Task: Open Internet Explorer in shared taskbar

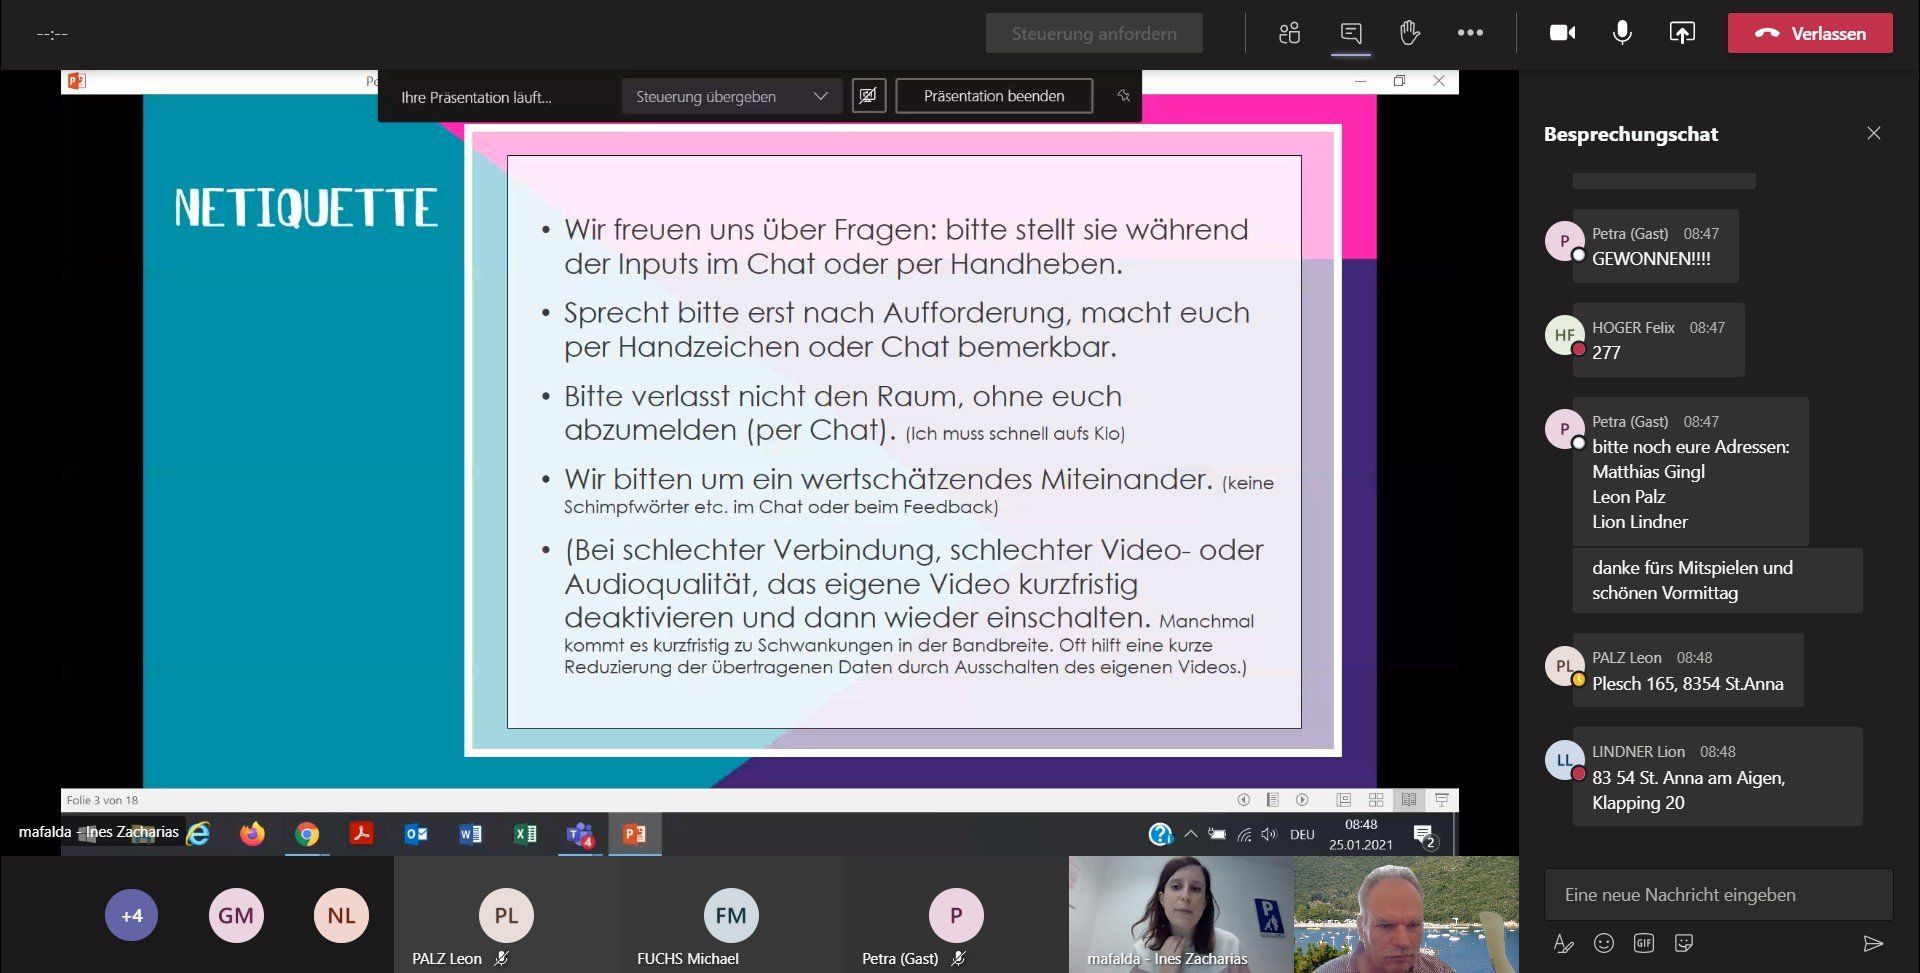Action: [x=198, y=834]
